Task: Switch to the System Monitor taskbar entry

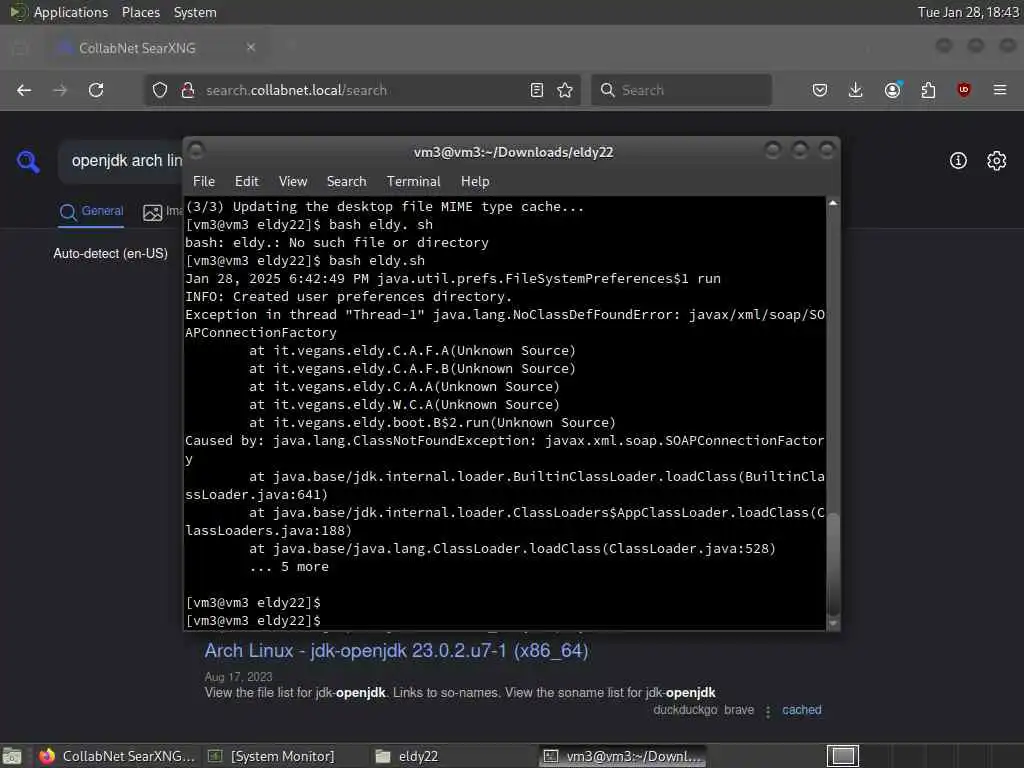Action: pyautogui.click(x=271, y=756)
